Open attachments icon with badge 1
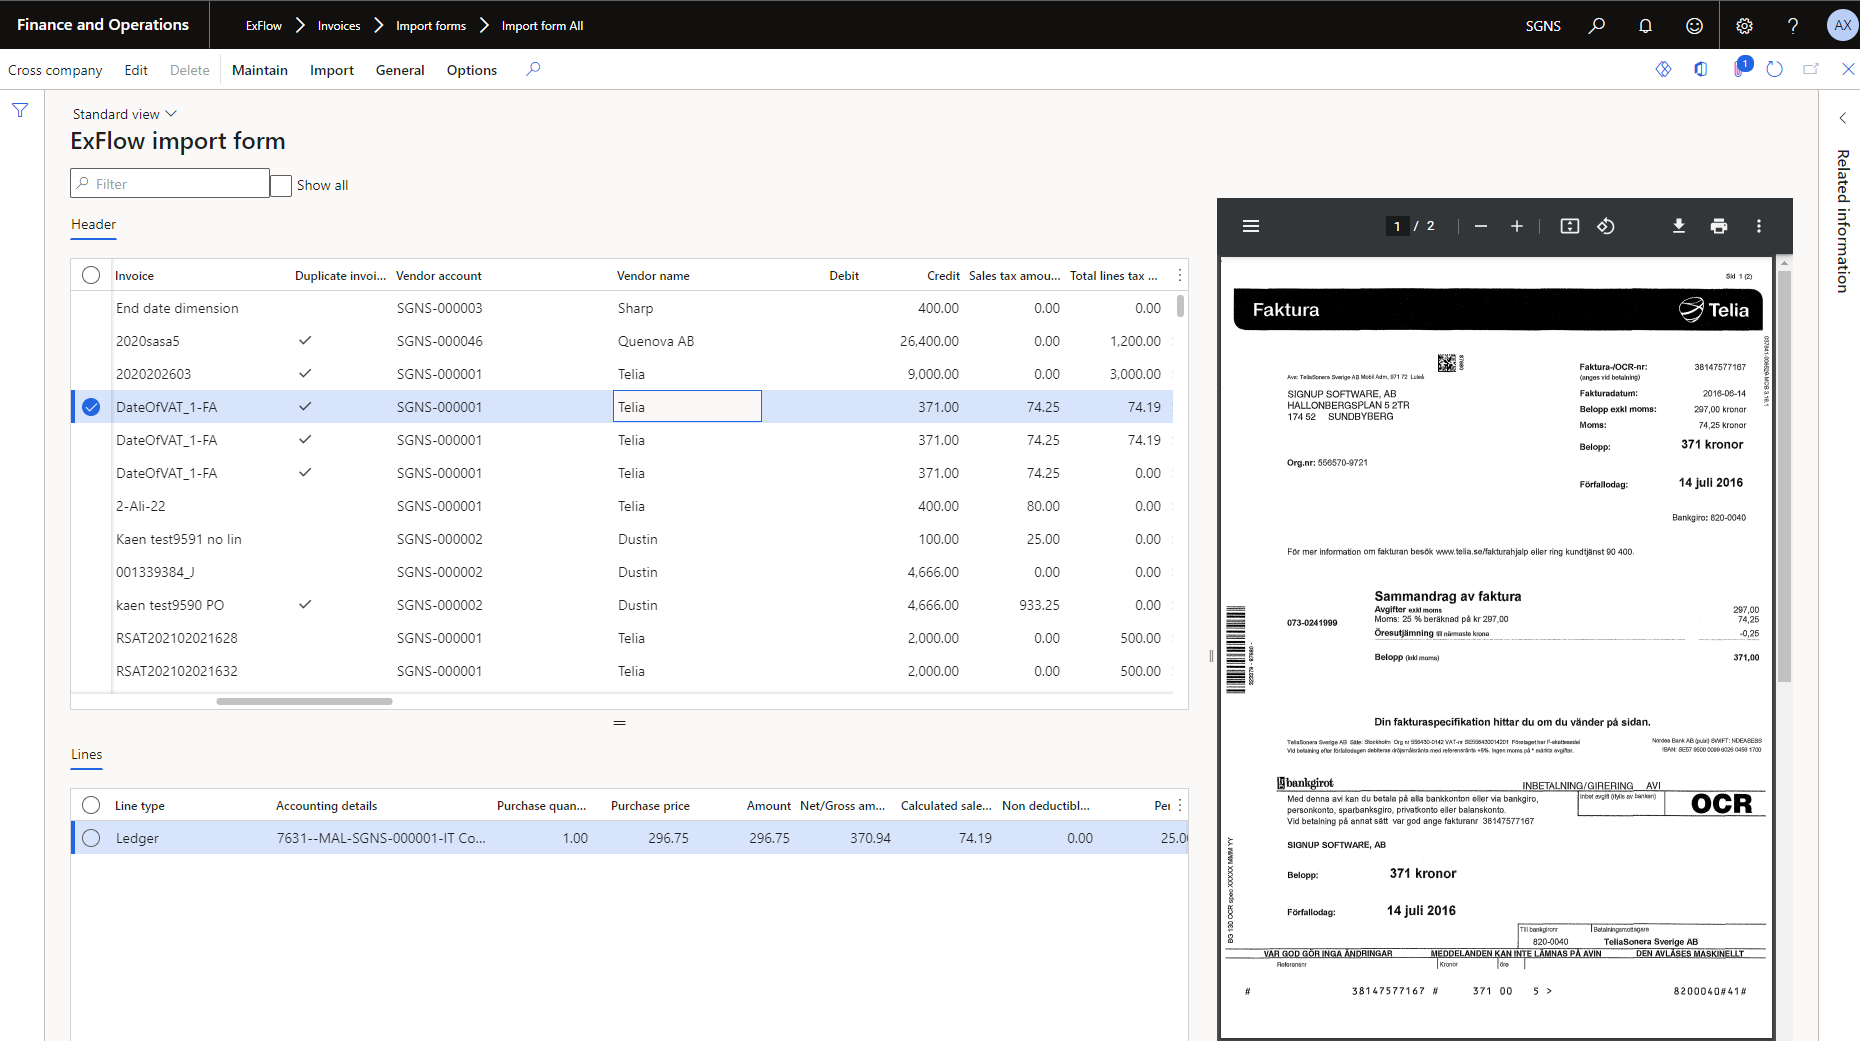The image size is (1860, 1041). [1740, 68]
